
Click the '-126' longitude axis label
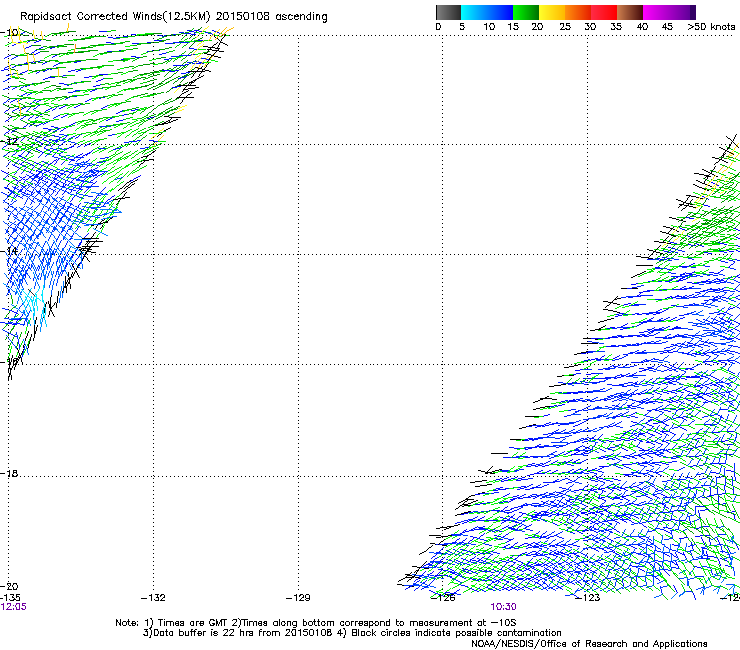pyautogui.click(x=443, y=598)
